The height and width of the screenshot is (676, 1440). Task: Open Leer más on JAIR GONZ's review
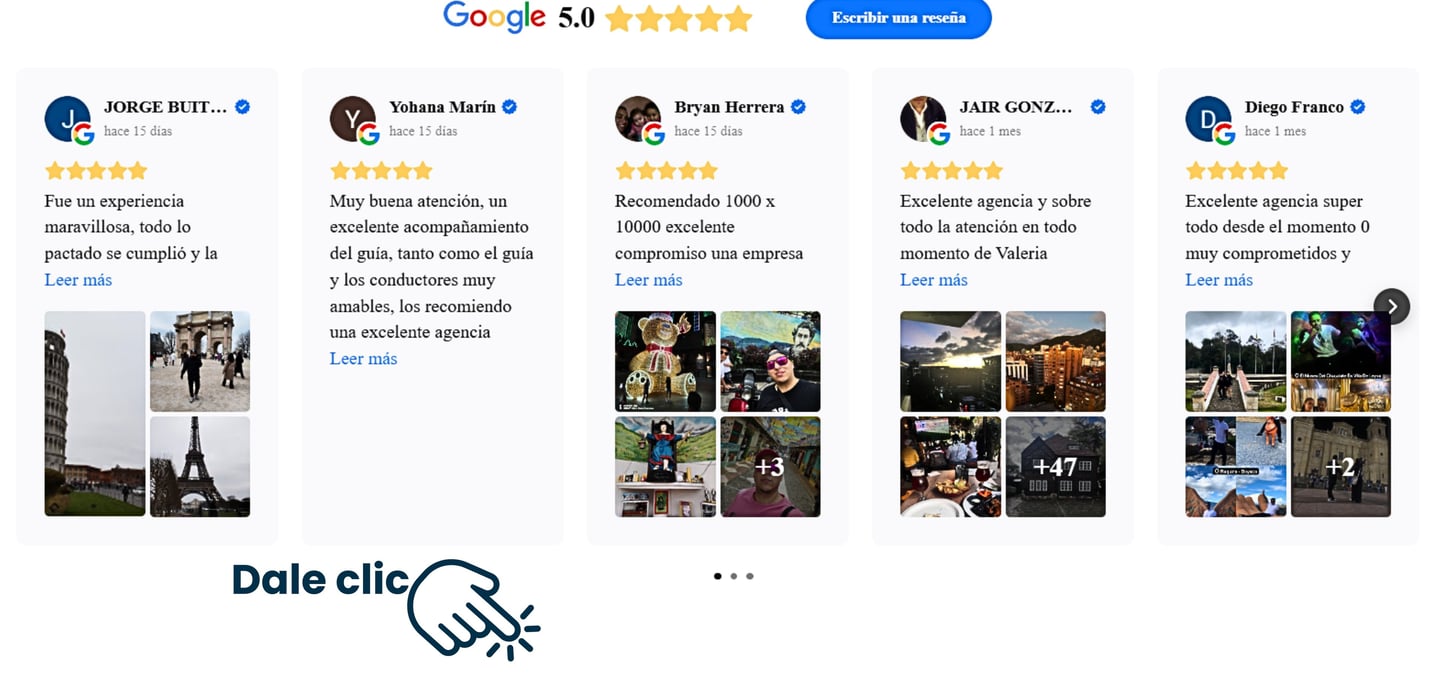click(x=933, y=280)
